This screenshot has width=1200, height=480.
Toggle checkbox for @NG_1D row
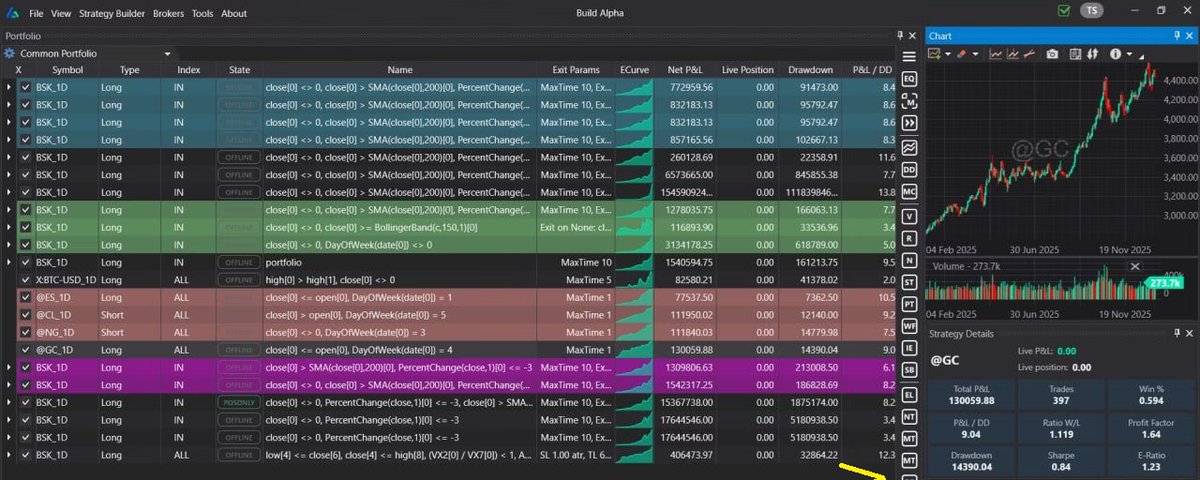[x=26, y=332]
